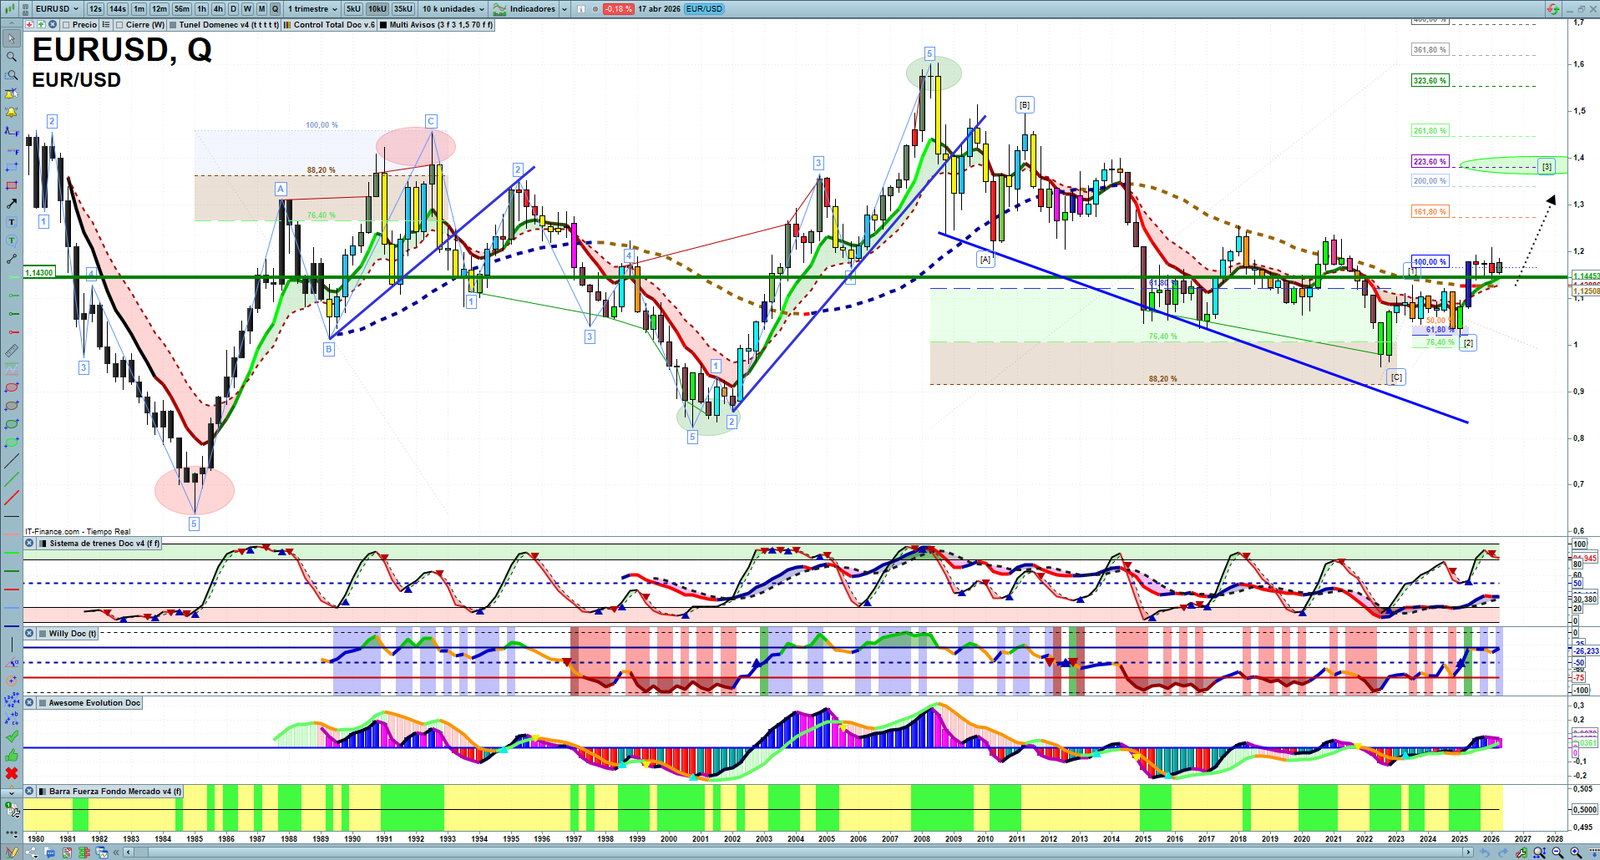This screenshot has width=1600, height=860.
Task: Expand the left toolbar arrow at the top
Action: 11,25
